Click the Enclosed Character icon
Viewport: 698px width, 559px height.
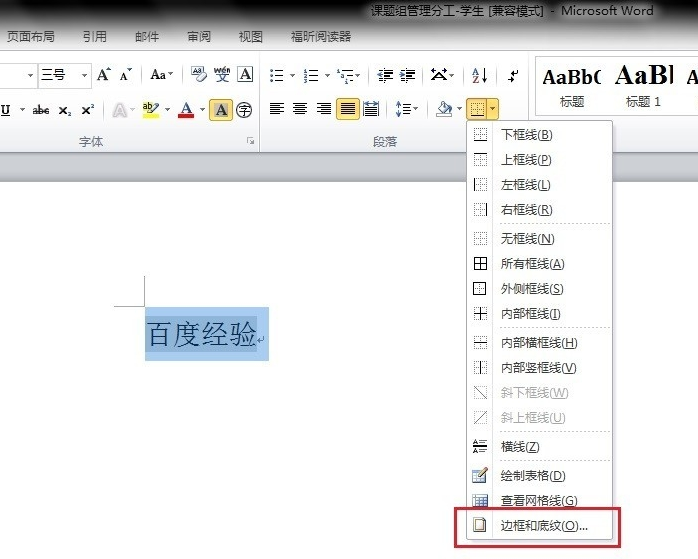tap(244, 110)
